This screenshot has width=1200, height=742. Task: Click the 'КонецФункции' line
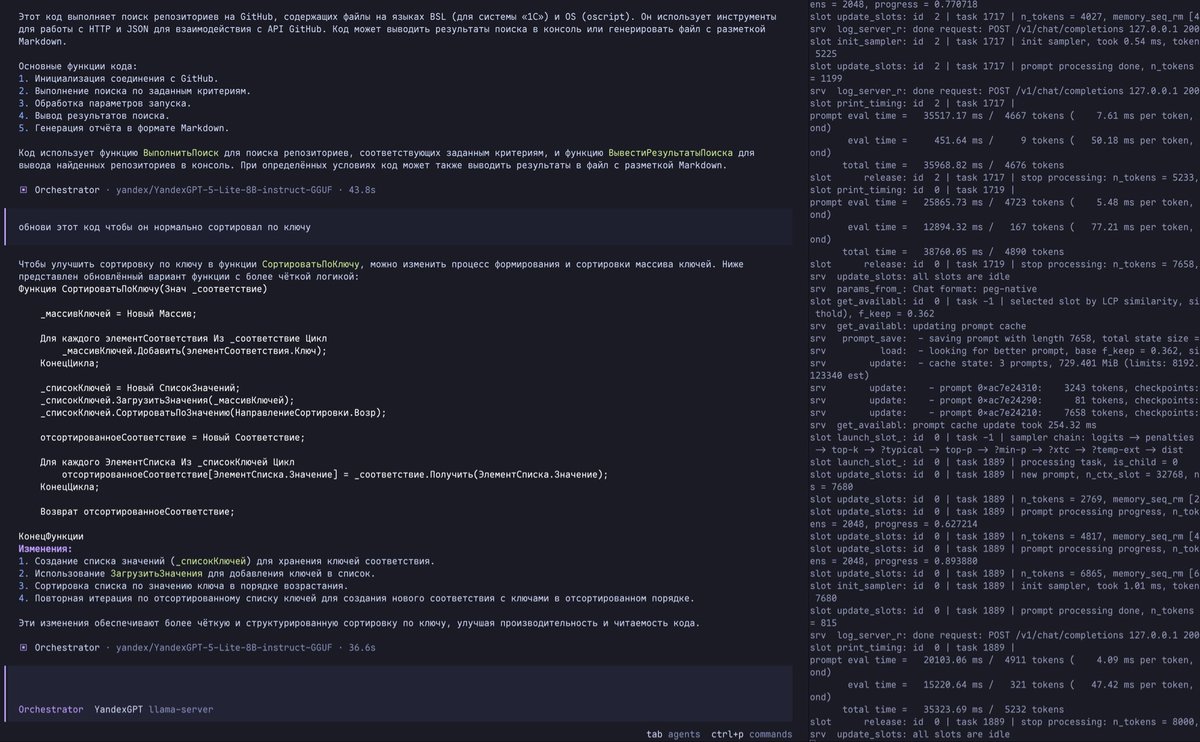pos(51,536)
